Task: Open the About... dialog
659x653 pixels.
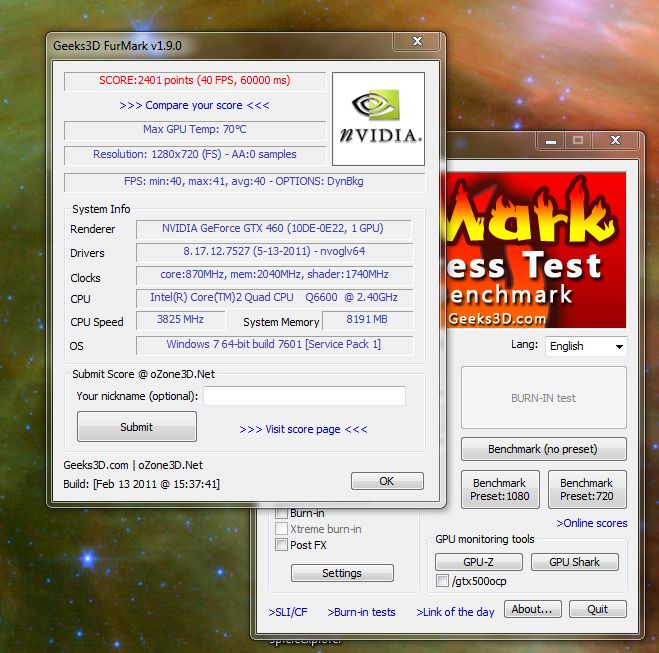Action: pyautogui.click(x=532, y=609)
